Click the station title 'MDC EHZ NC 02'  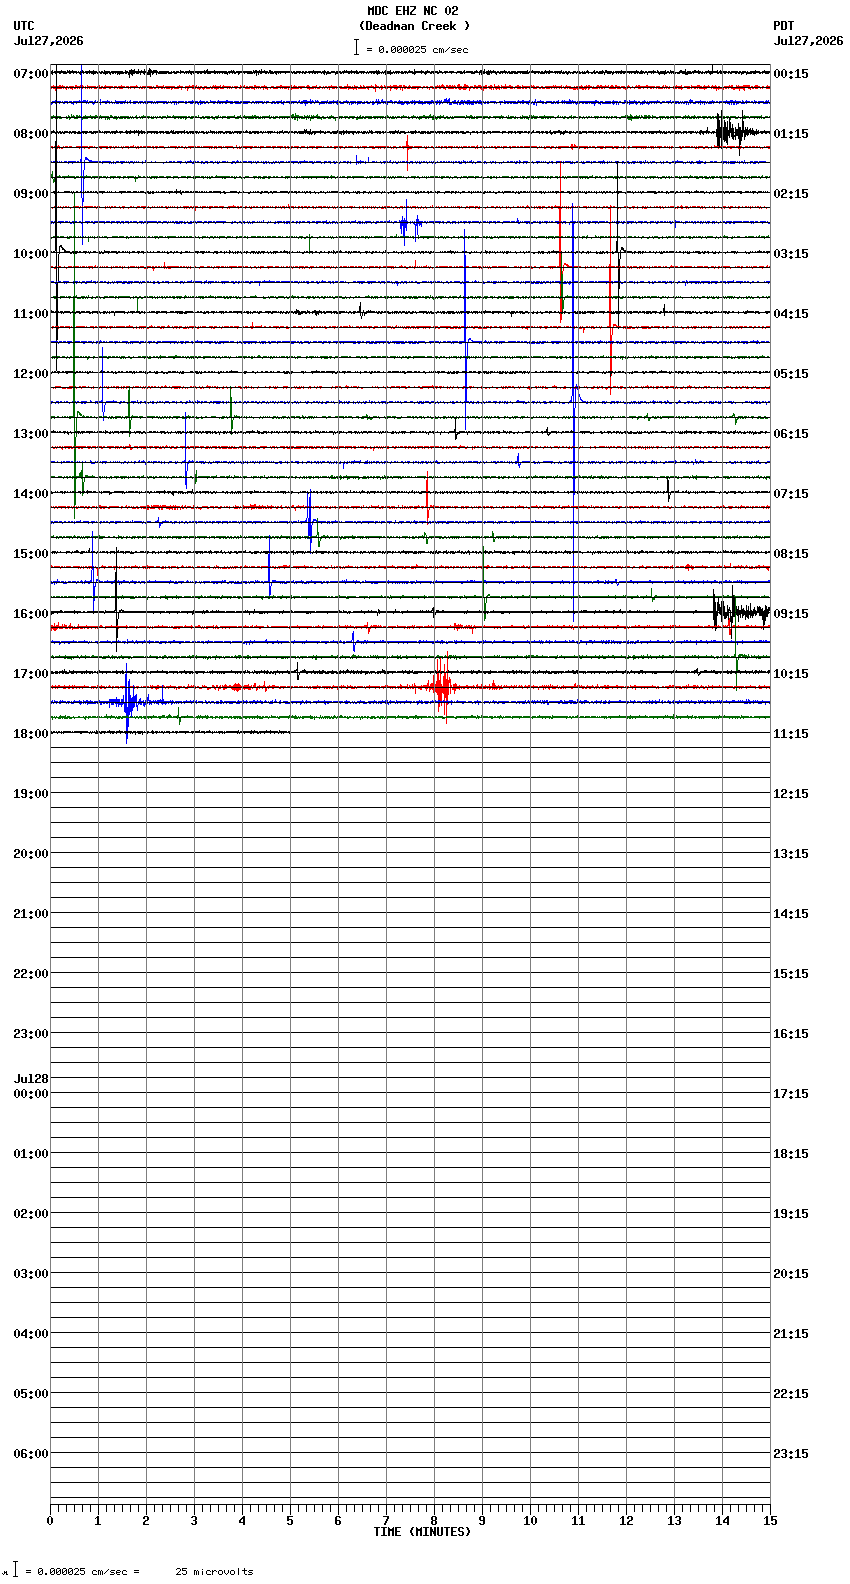pos(413,11)
